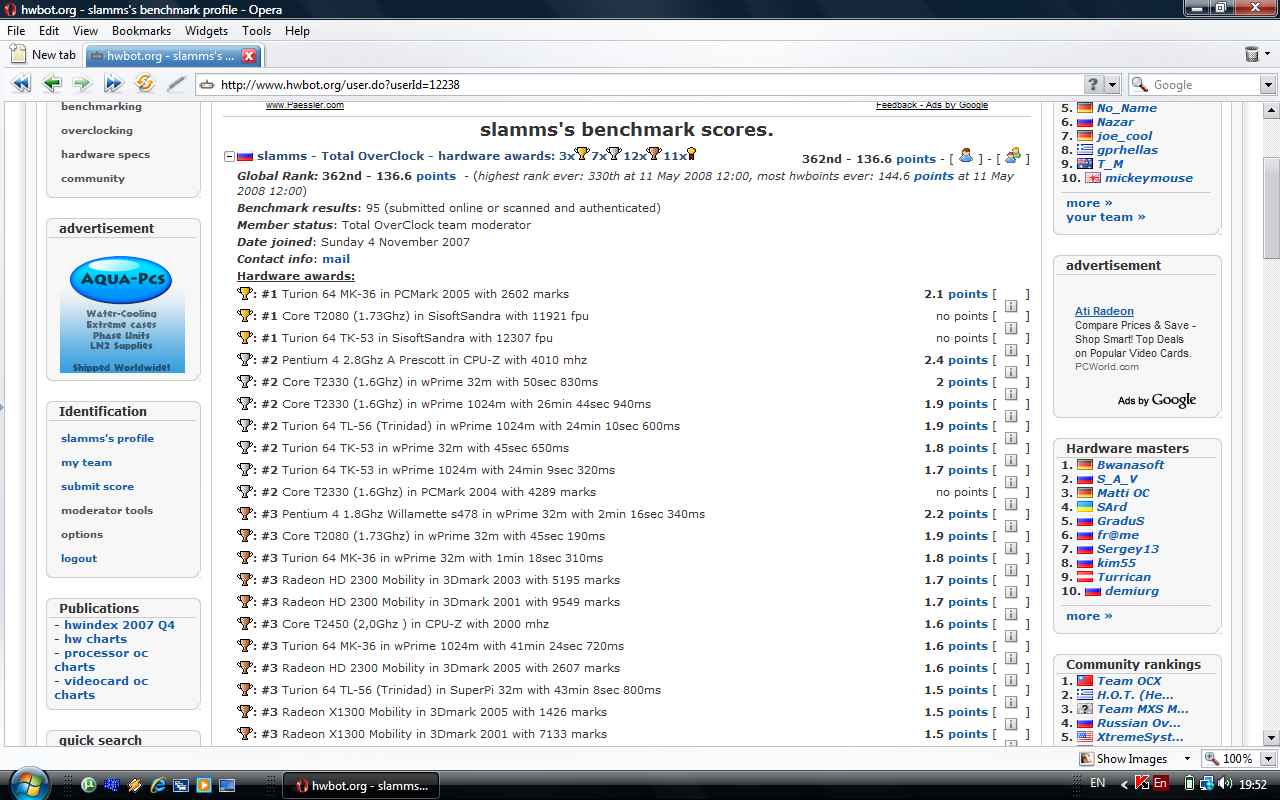
Task: Click the trophy beside #3 Radeon HD 2300 3Dmark 2003
Action: [245, 580]
